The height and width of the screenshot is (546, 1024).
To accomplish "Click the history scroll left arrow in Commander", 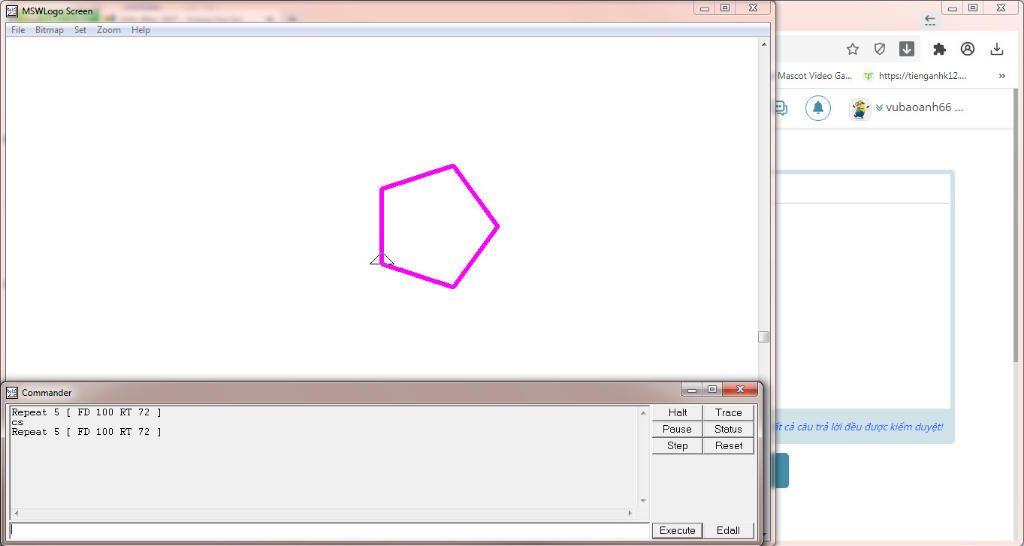I will pyautogui.click(x=16, y=513).
